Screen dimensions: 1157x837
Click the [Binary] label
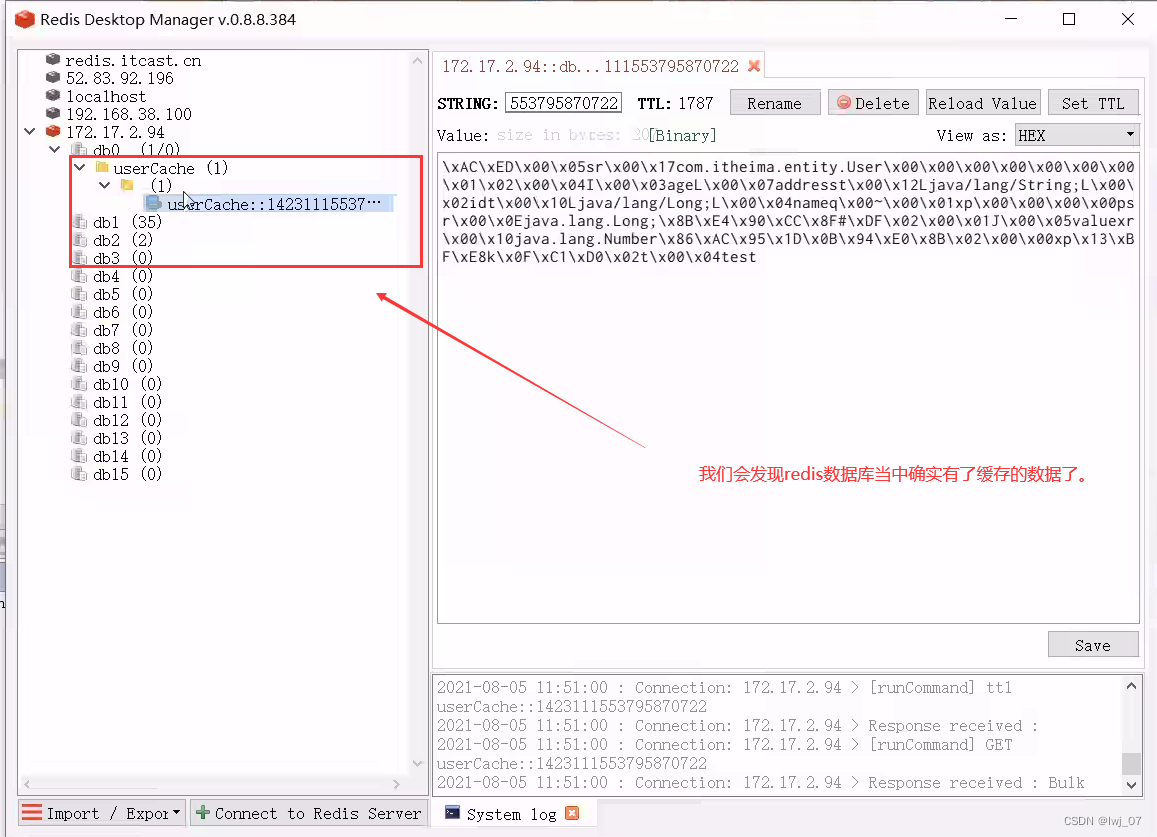coord(683,136)
